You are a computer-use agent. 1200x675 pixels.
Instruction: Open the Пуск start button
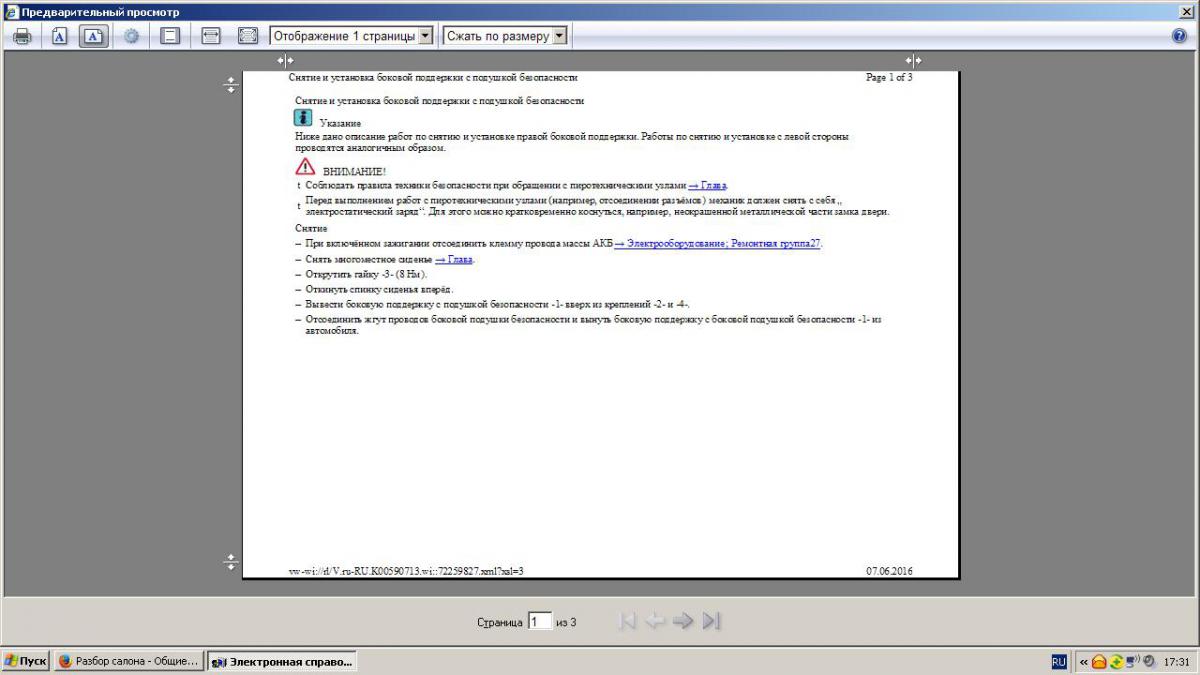tap(26, 661)
